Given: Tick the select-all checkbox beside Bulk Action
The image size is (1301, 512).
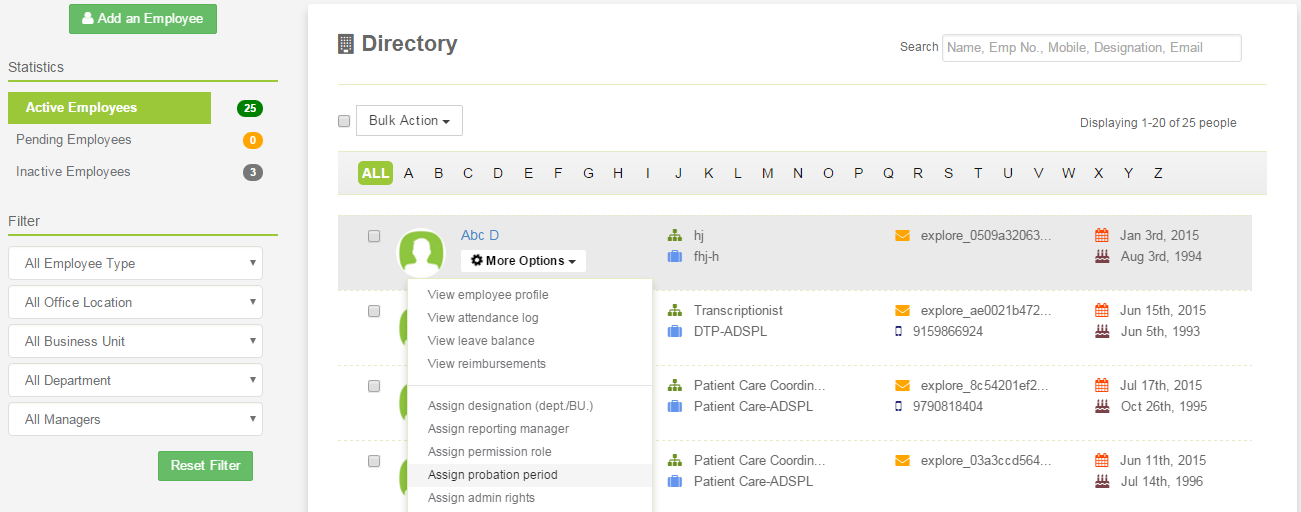Looking at the screenshot, I should (x=344, y=121).
